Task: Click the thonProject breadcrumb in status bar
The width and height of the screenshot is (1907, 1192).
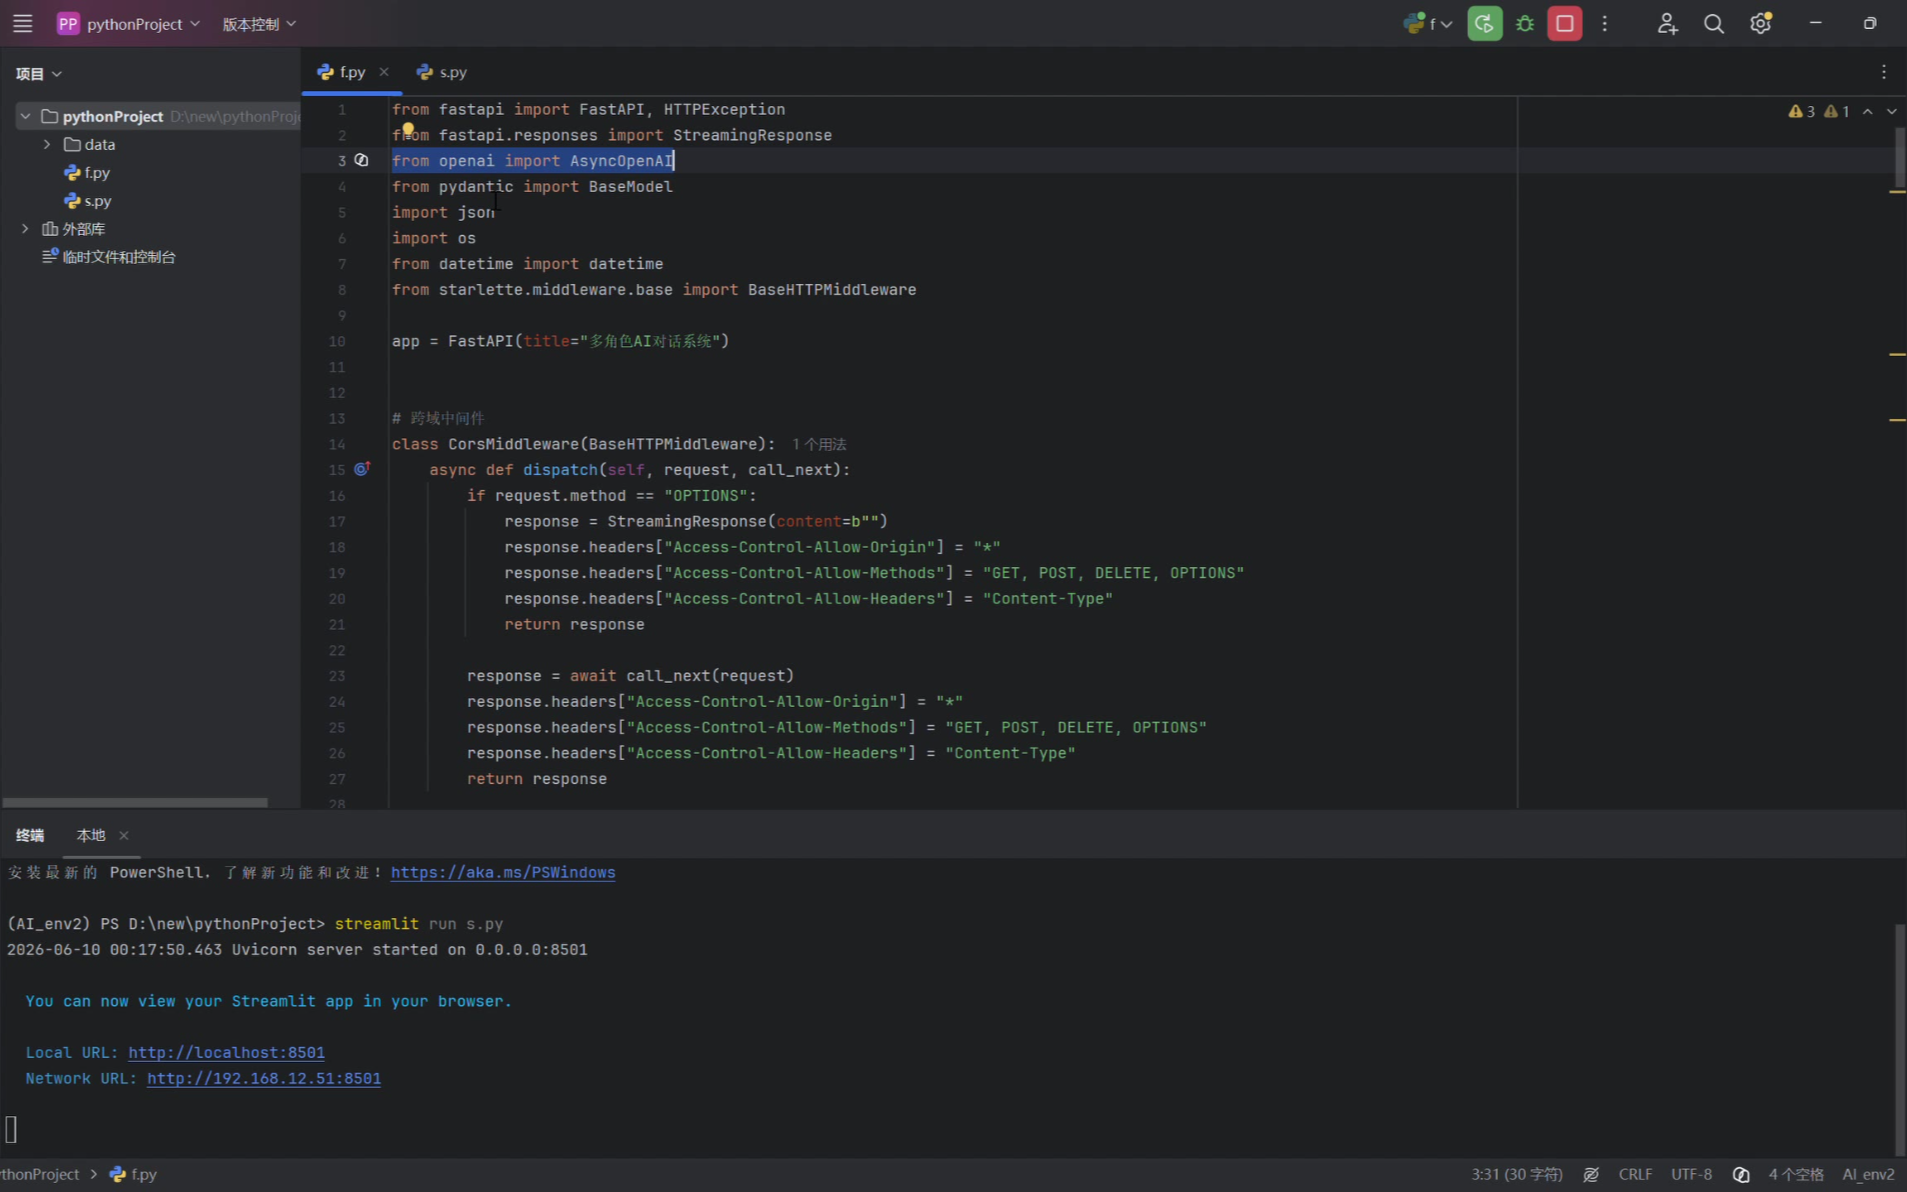Action: pyautogui.click(x=39, y=1174)
